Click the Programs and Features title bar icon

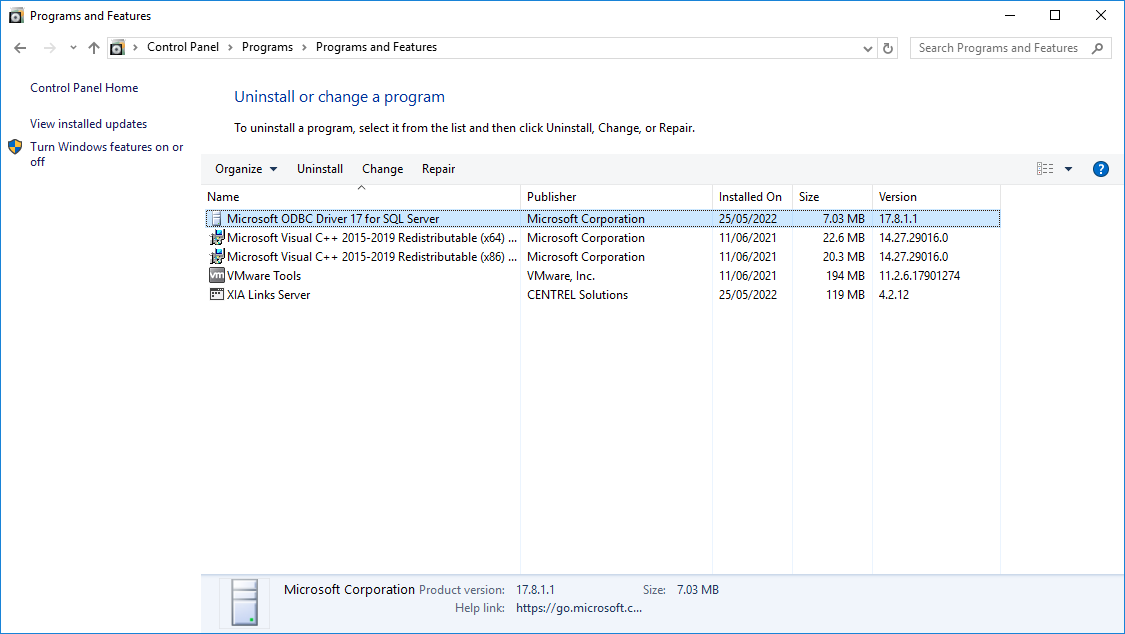click(x=16, y=16)
